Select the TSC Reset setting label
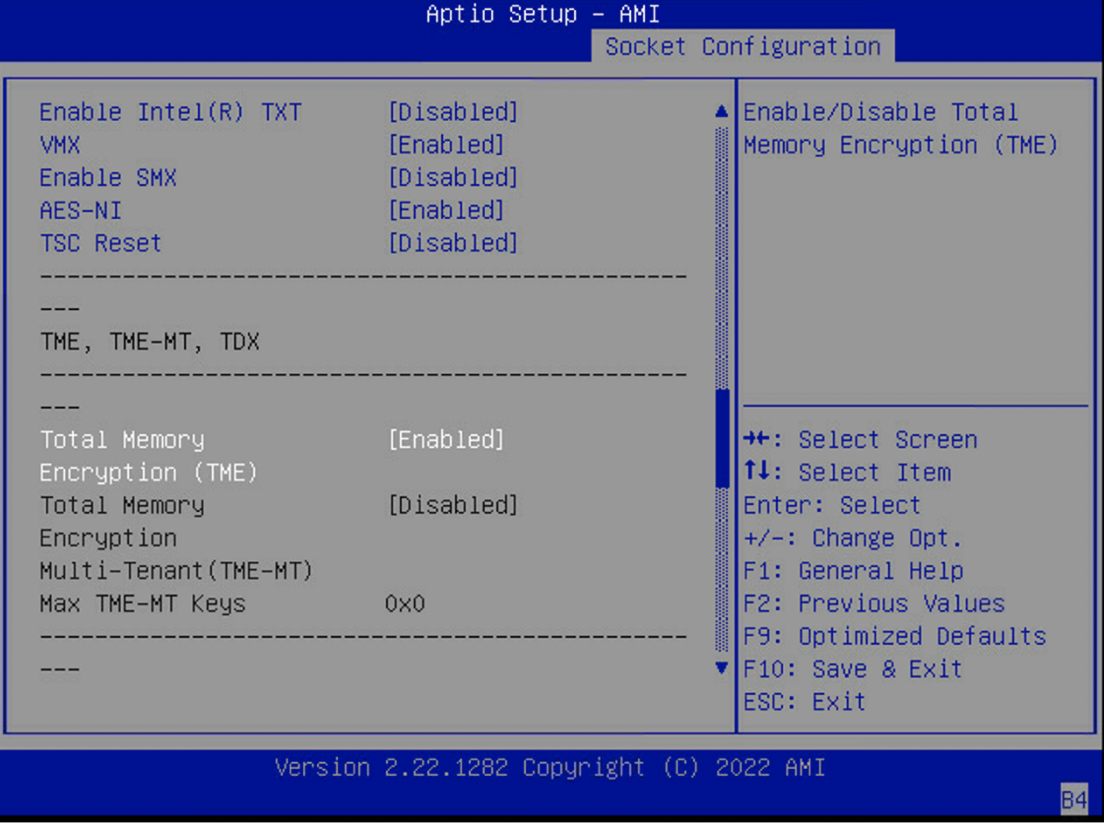 100,244
